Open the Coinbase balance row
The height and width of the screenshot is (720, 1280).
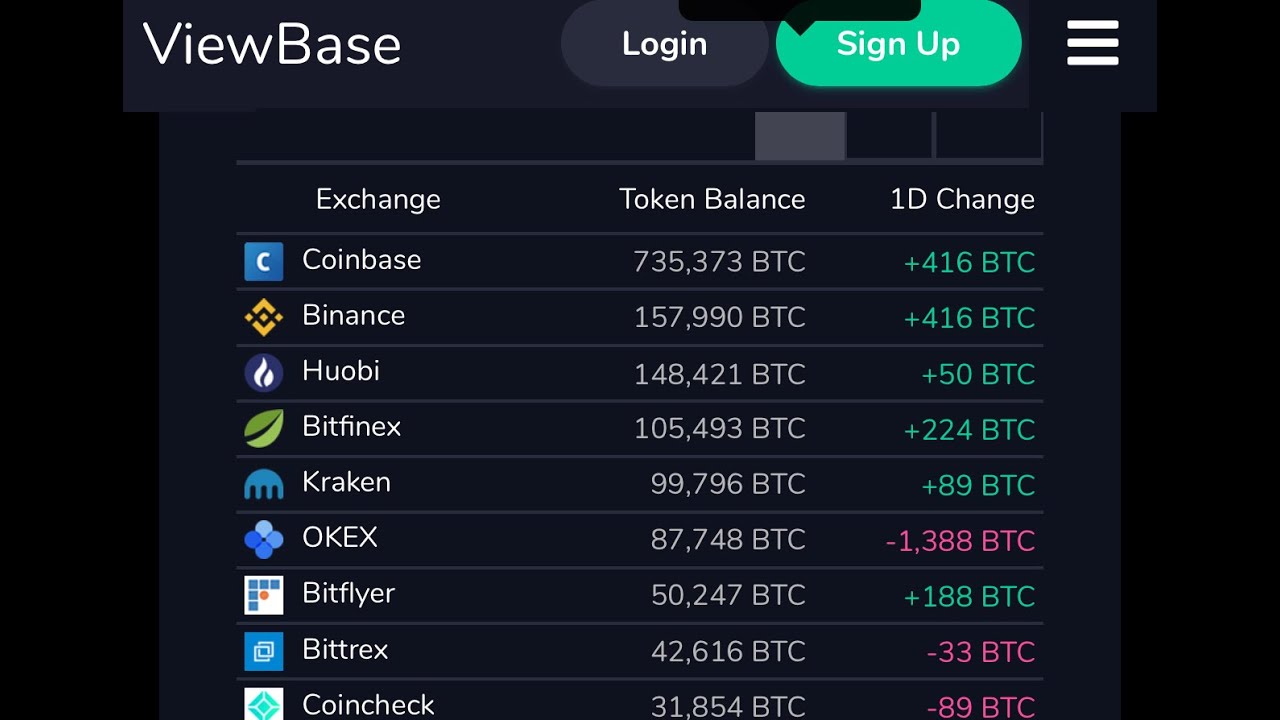640,261
